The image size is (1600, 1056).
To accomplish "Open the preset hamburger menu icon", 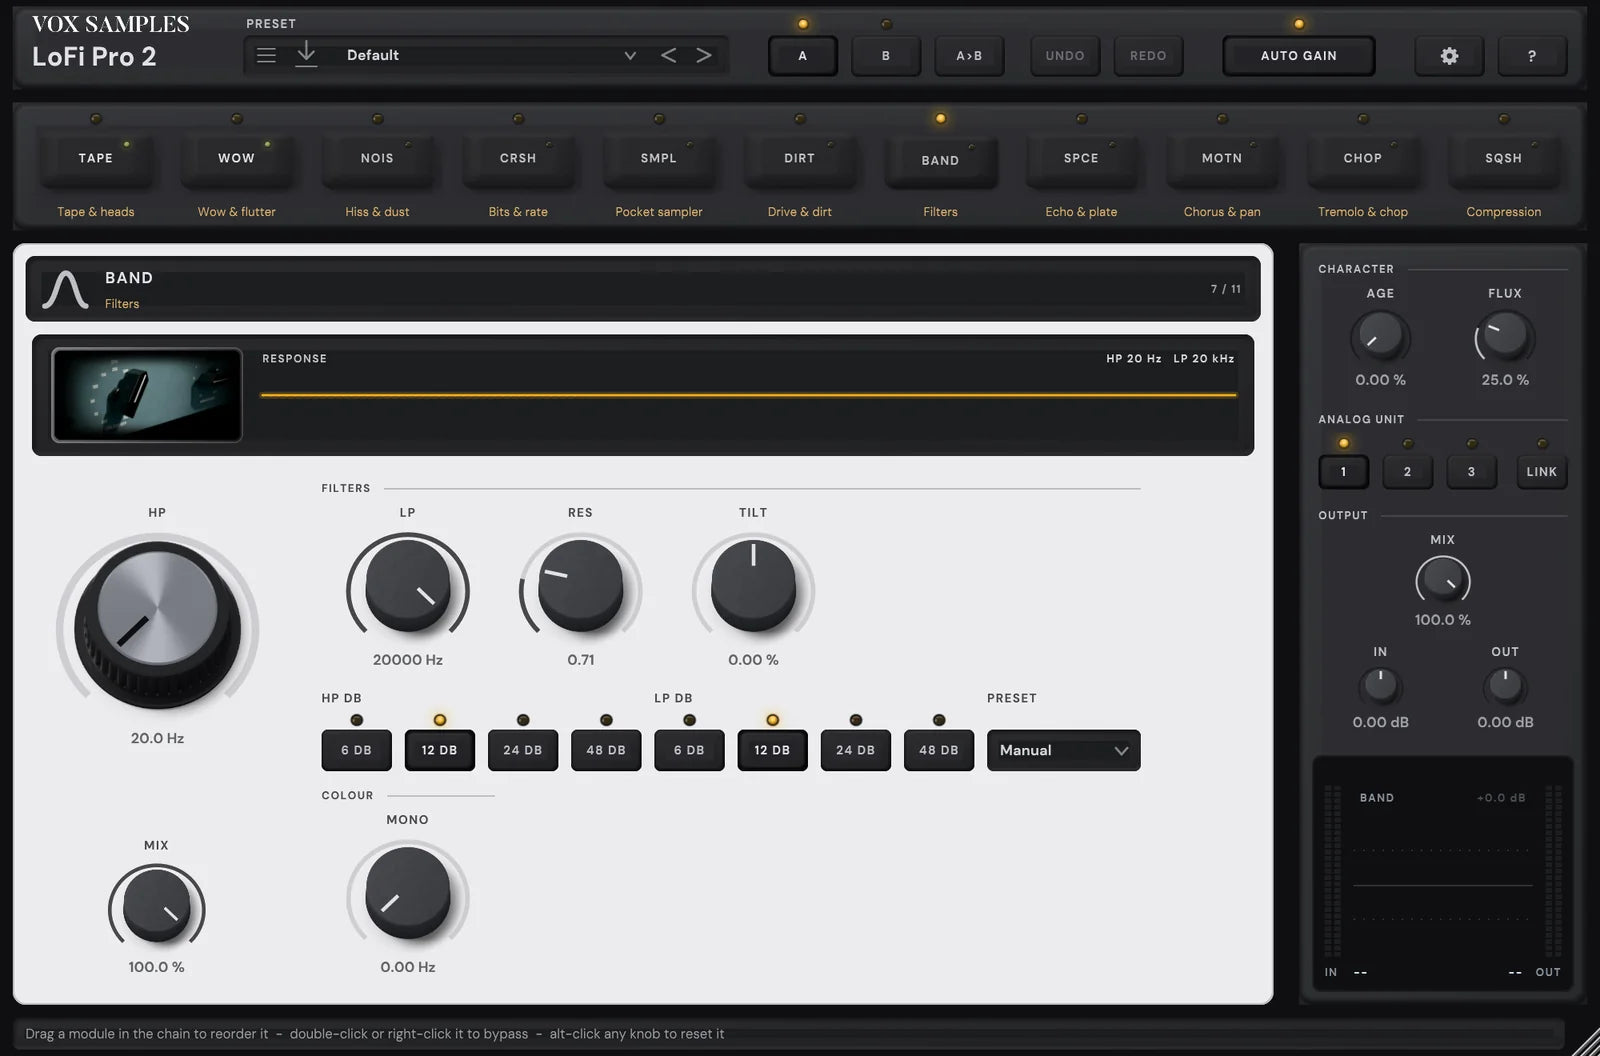I will click(x=266, y=56).
